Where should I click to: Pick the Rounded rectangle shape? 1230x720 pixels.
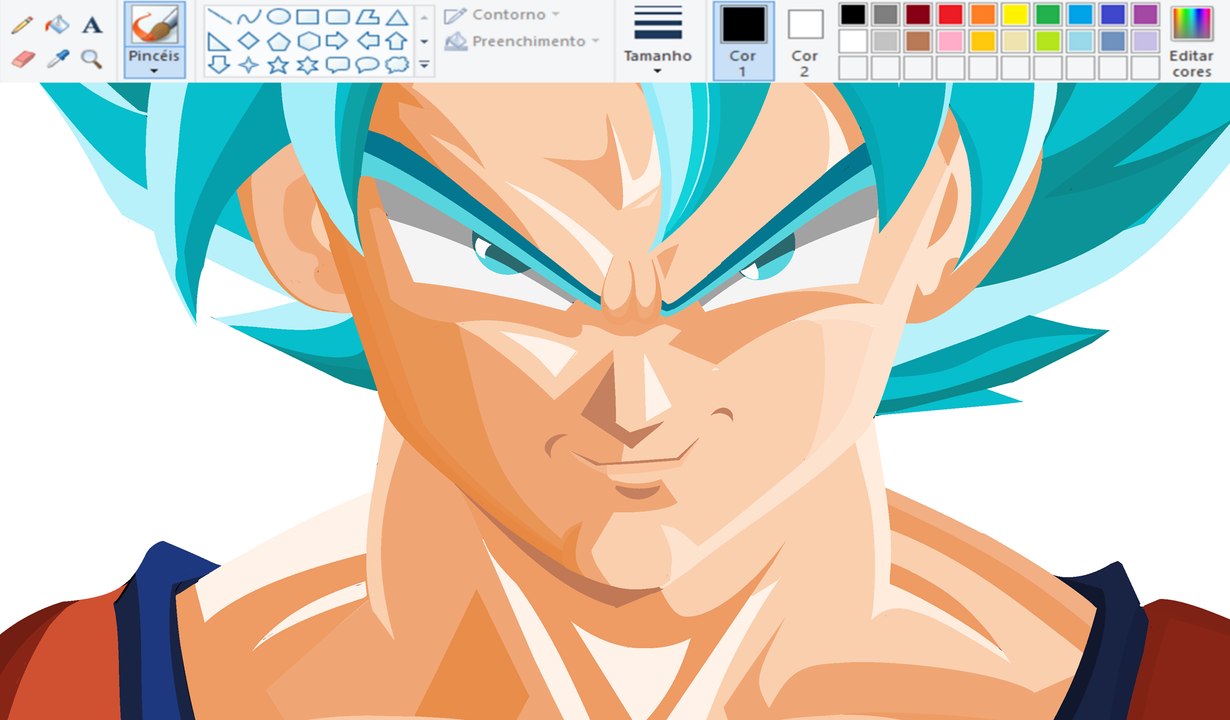point(338,17)
